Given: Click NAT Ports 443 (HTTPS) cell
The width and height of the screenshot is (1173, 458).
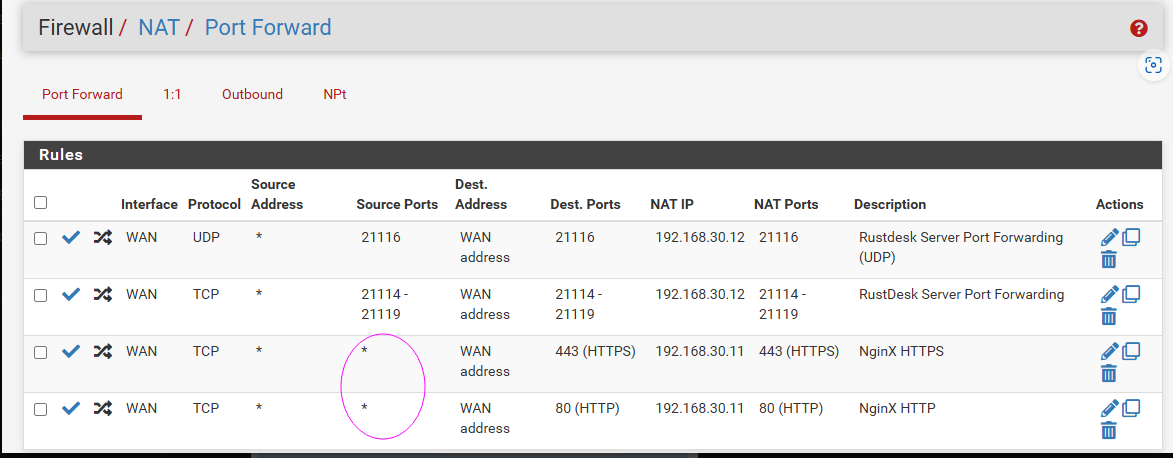Looking at the screenshot, I should [799, 352].
